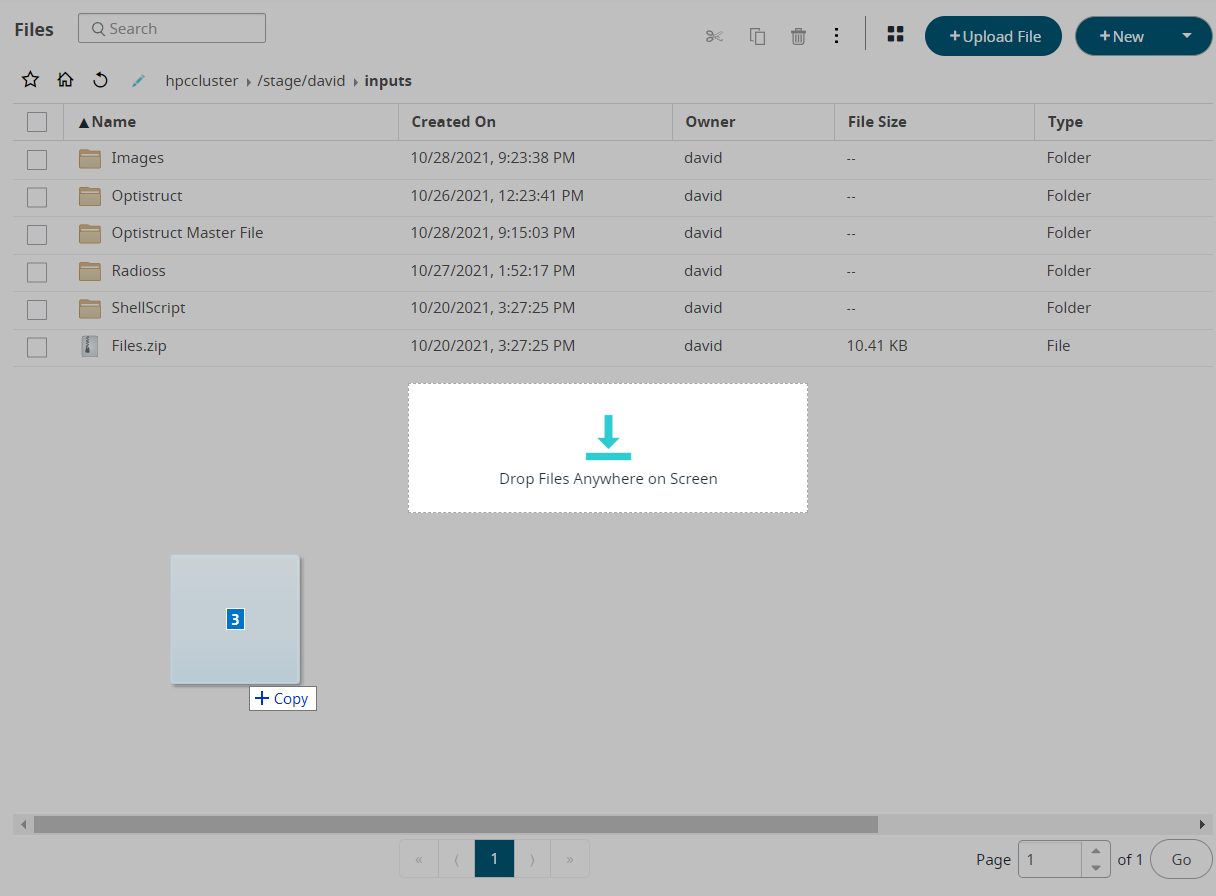
Task: Open the Optistruct folder name
Action: pos(147,196)
